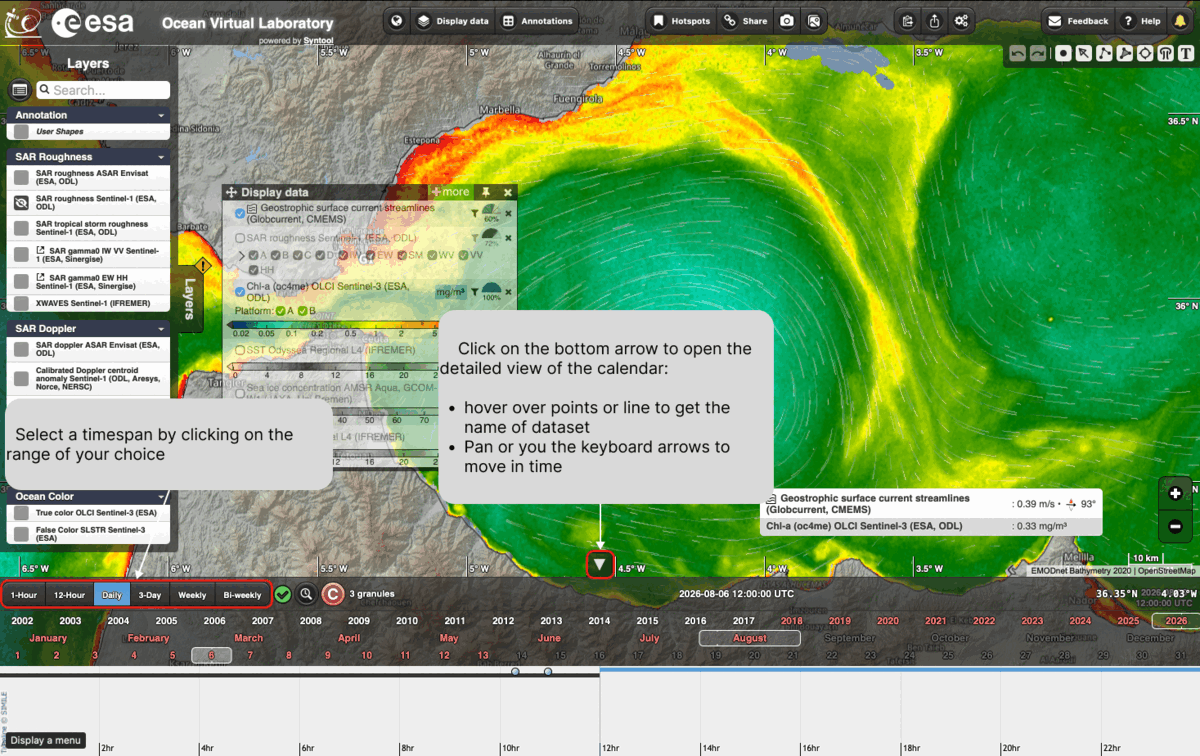The image size is (1200, 756).
Task: Take a screenshot with the camera icon
Action: tap(787, 21)
